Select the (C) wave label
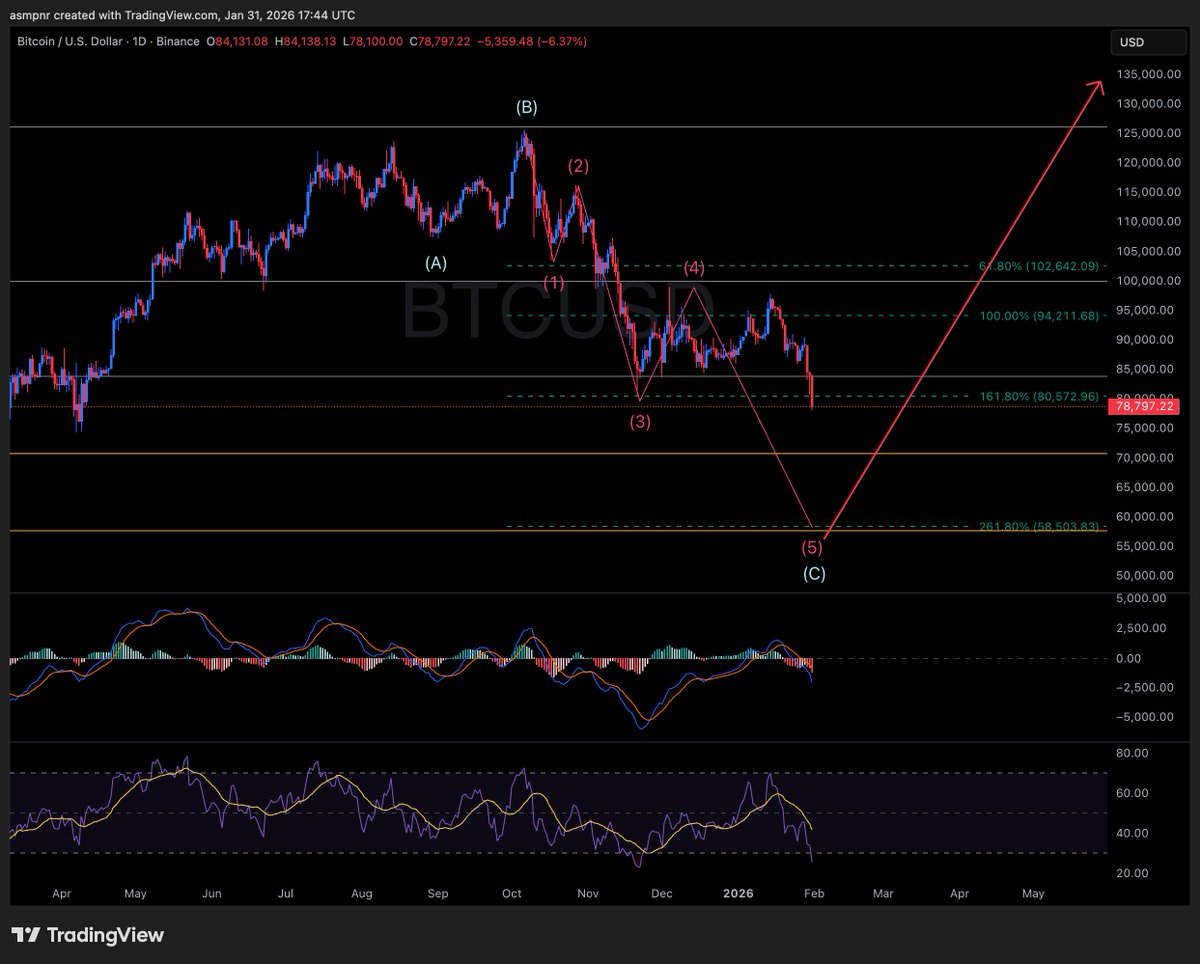The image size is (1200, 964). tap(816, 574)
